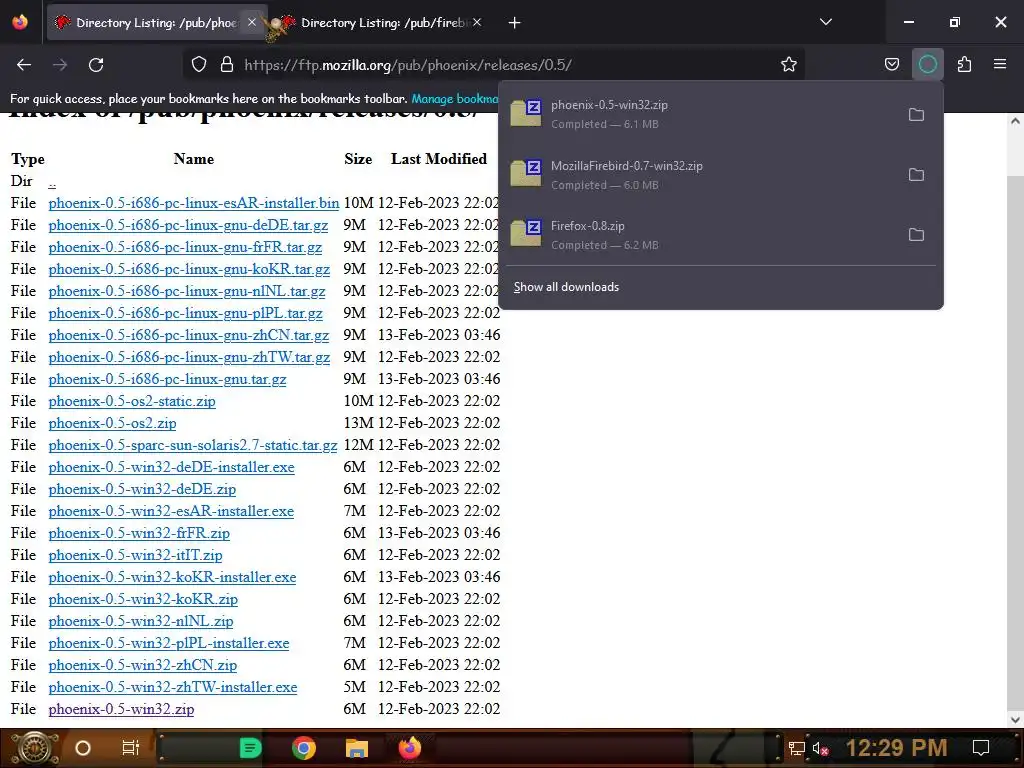Download phoenix-0.5-os2-static.zip

(132, 401)
